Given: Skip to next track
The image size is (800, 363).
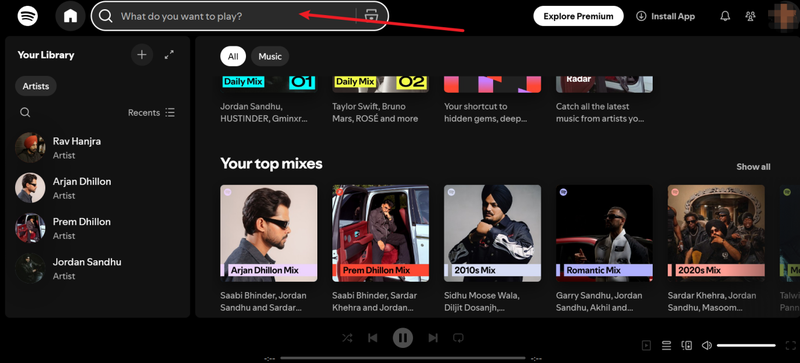Looking at the screenshot, I should 433,337.
